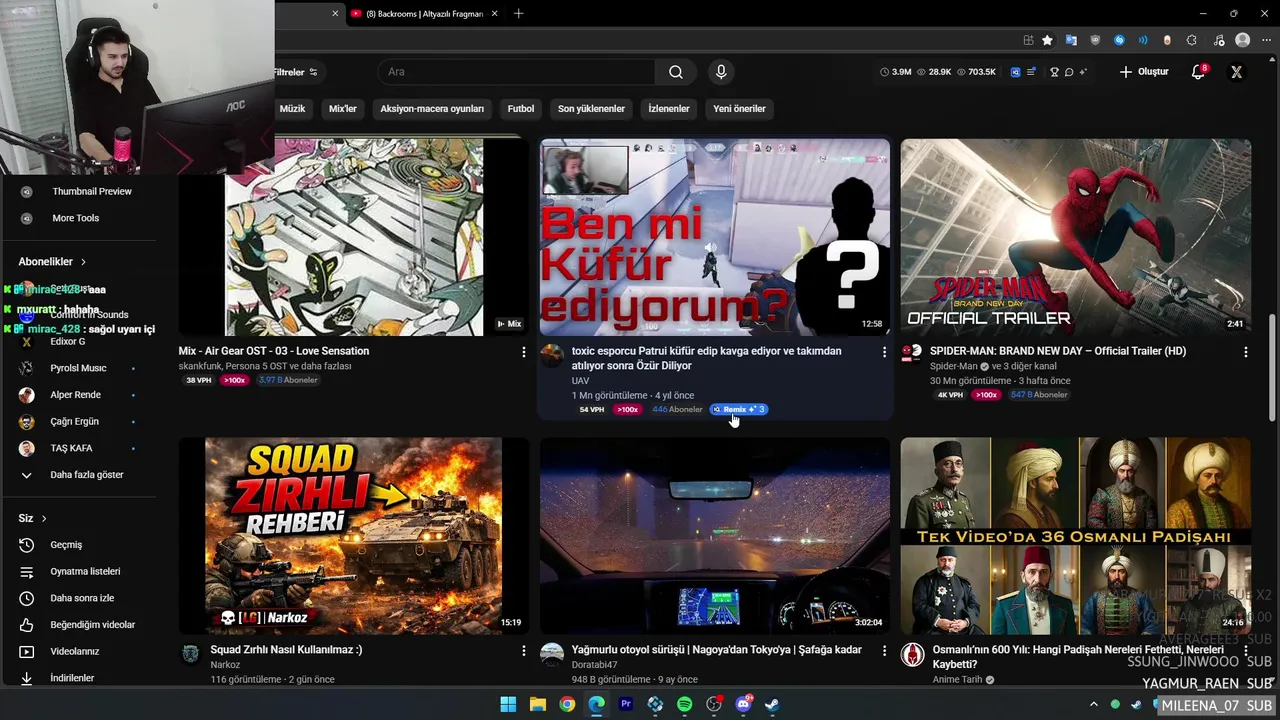Viewport: 1280px width, 720px height.
Task: Click the Narkoz channel avatar
Action: (190, 654)
